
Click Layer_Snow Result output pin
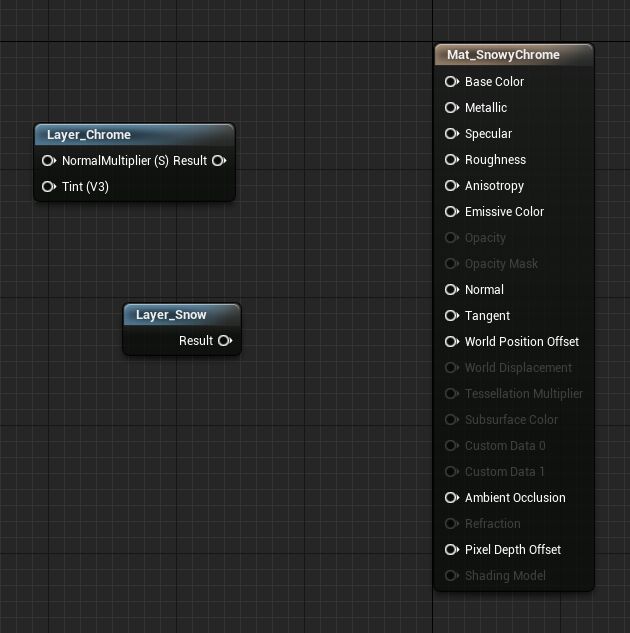(225, 341)
